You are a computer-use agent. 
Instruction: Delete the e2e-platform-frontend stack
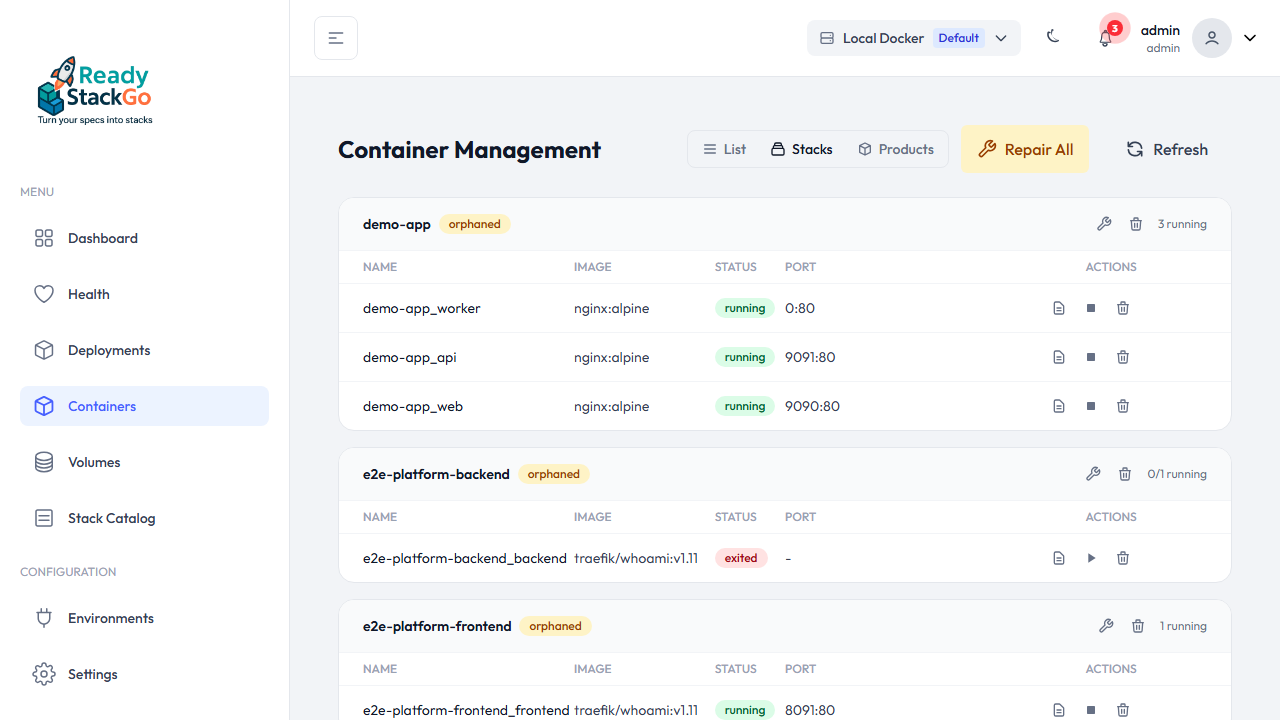(1138, 626)
